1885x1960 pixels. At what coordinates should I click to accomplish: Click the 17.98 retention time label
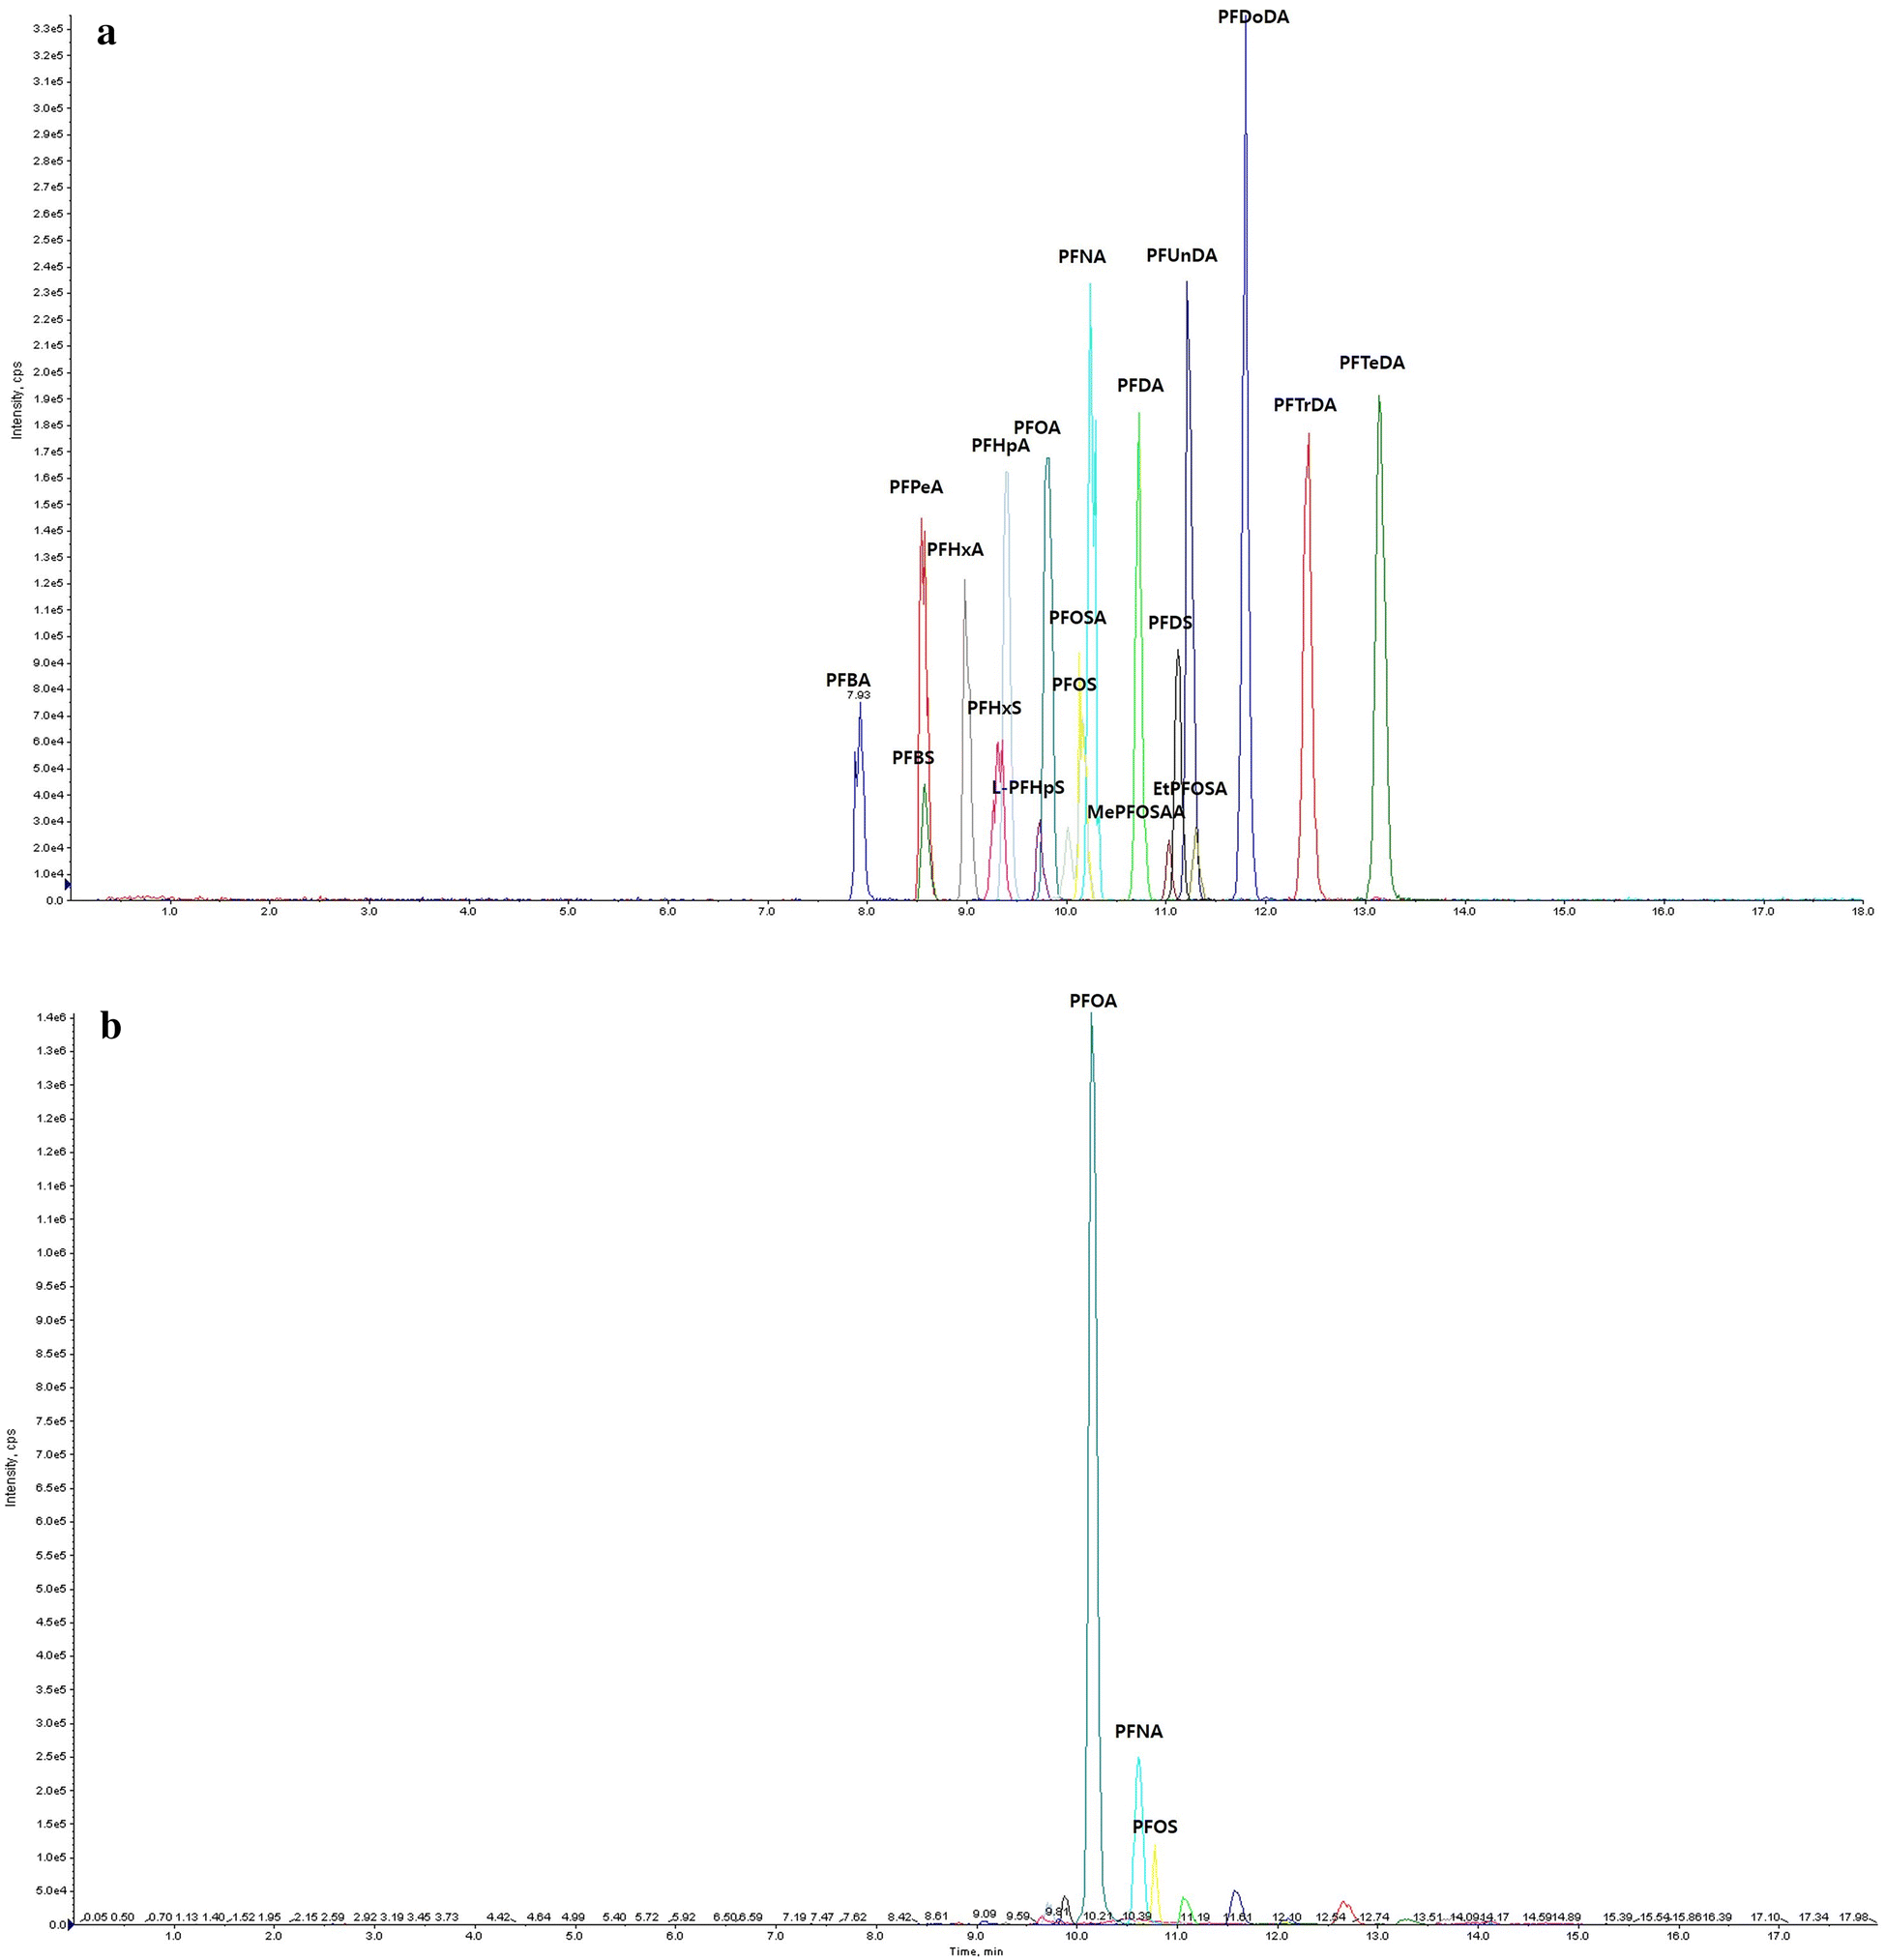pos(1854,1917)
